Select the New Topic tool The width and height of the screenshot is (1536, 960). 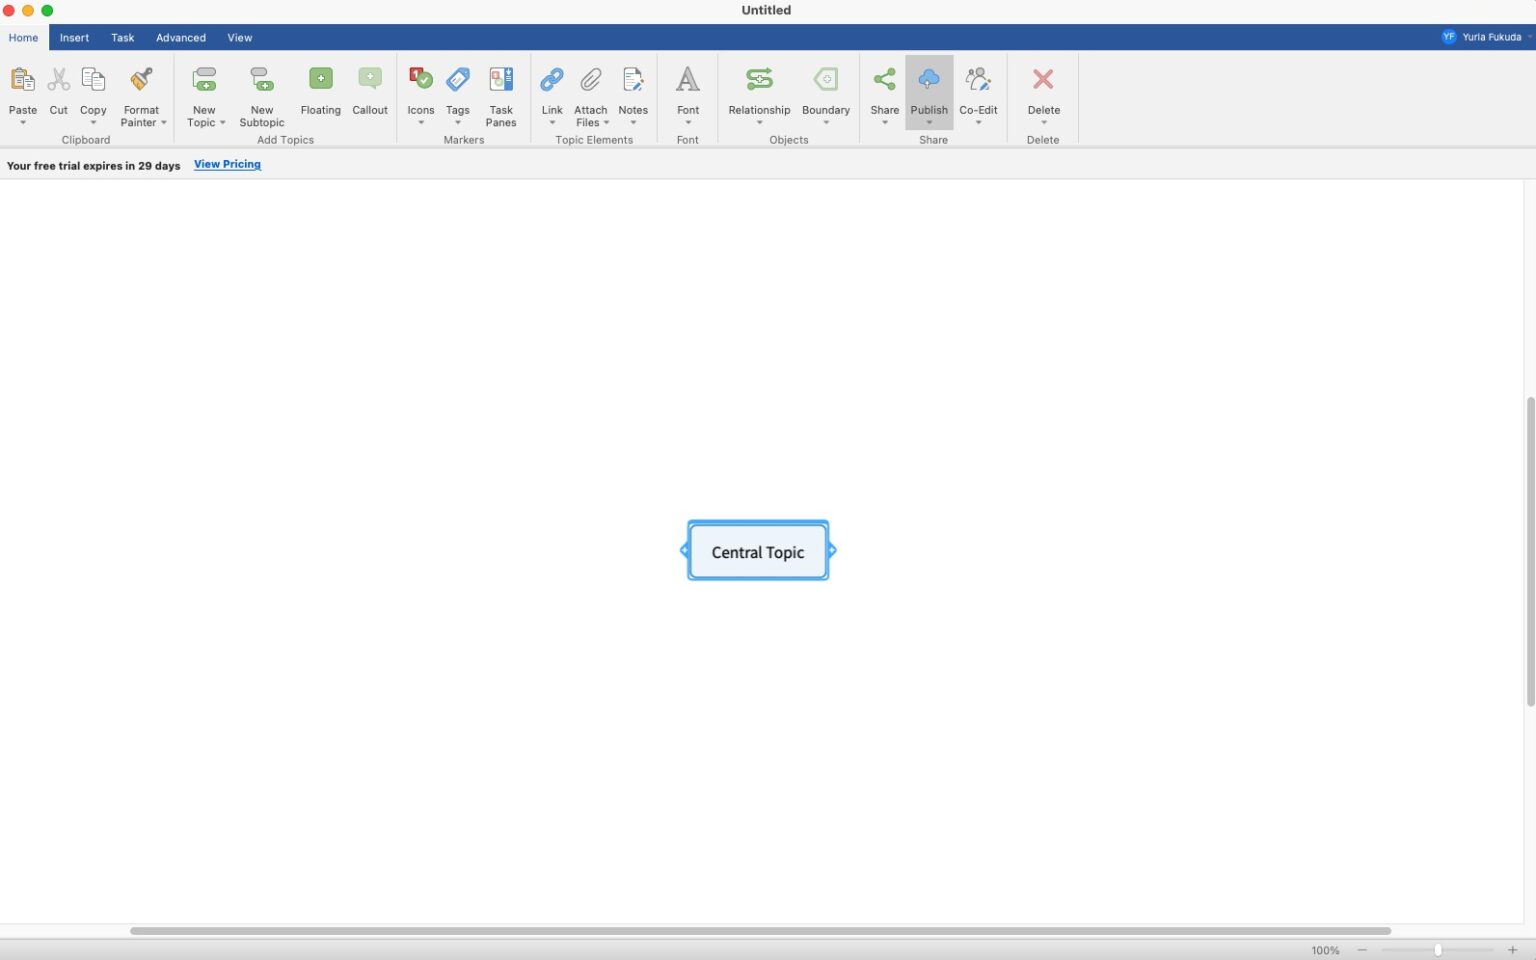coord(204,90)
